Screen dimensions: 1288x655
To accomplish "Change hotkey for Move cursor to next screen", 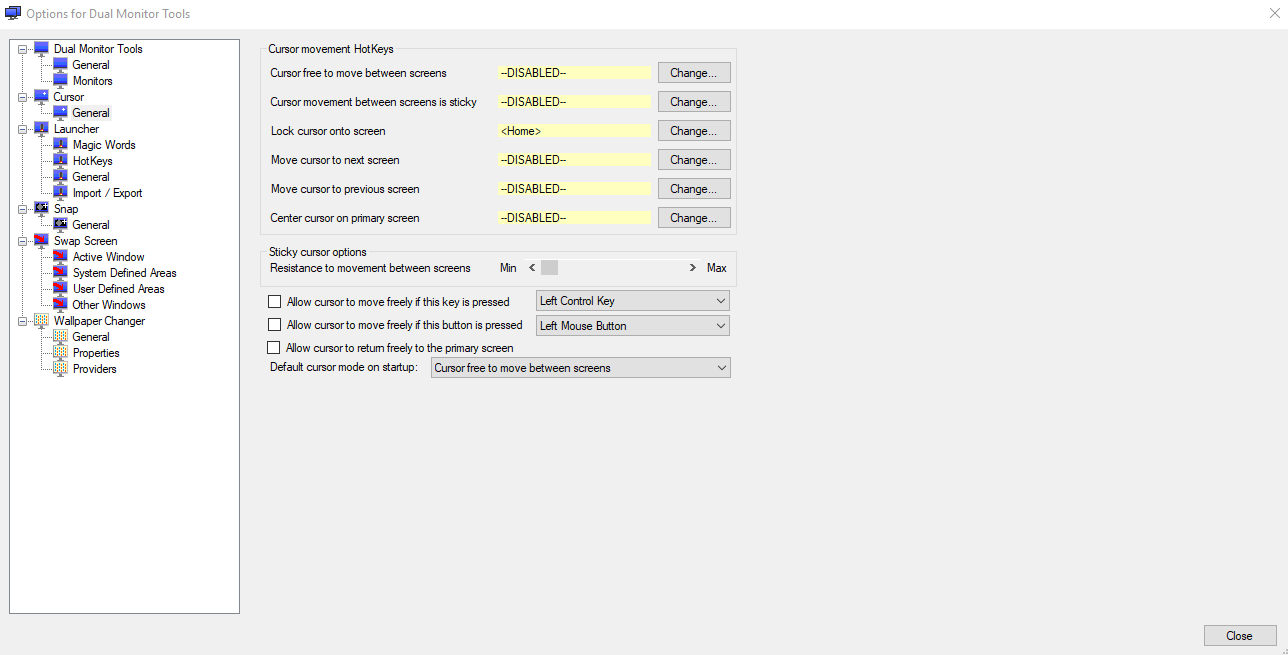I will [694, 160].
